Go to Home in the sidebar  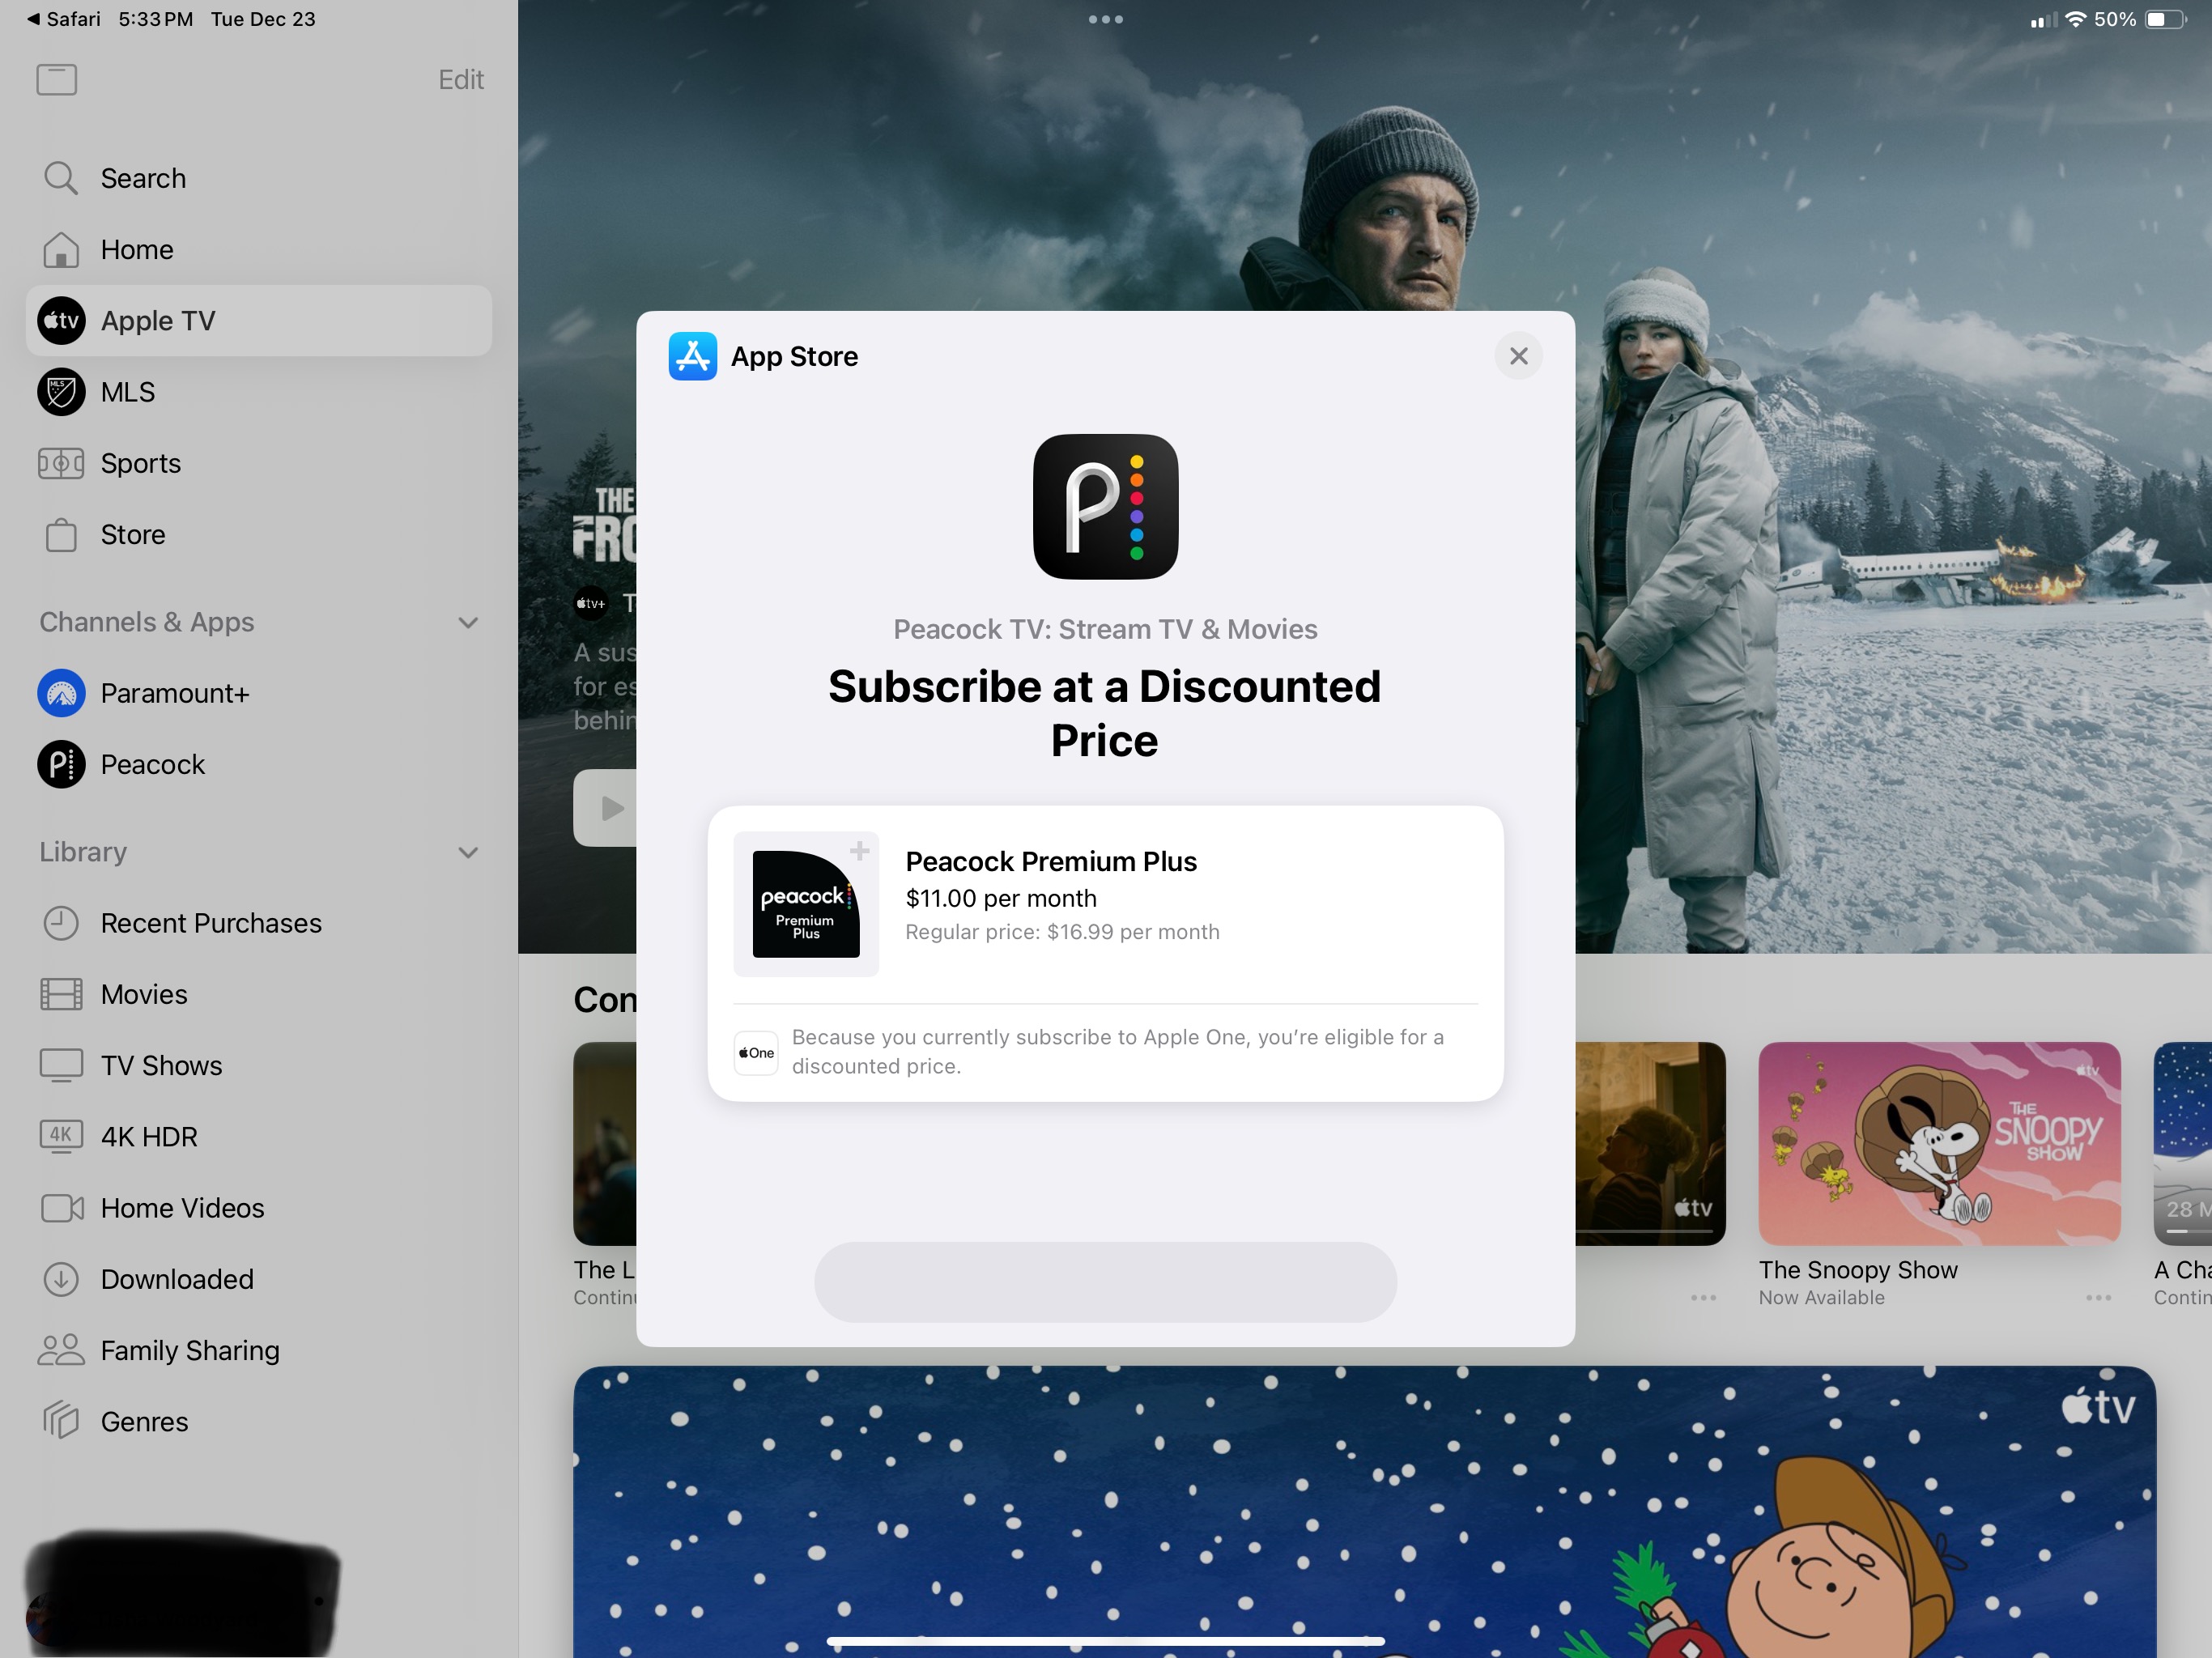pyautogui.click(x=136, y=250)
